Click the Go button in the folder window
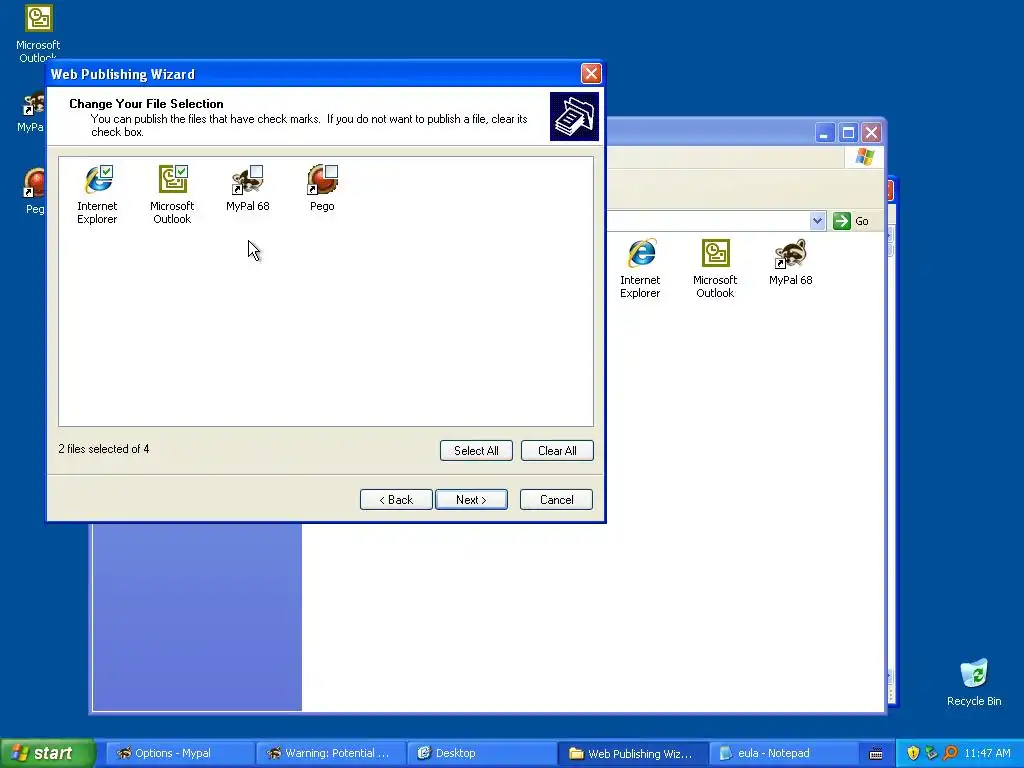The image size is (1024, 768). (851, 221)
